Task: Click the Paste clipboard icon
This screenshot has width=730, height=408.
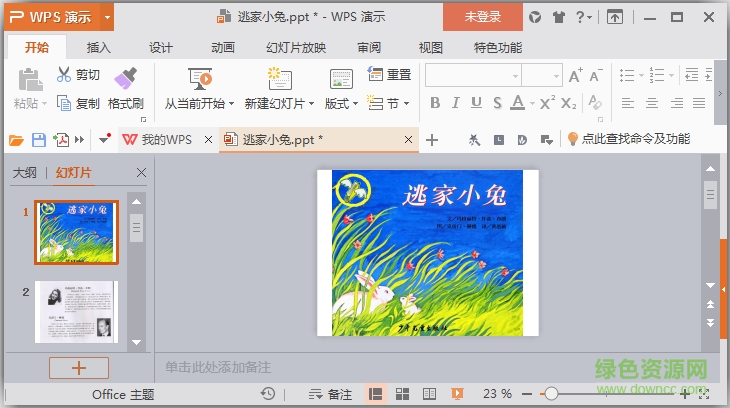Action: pos(30,80)
